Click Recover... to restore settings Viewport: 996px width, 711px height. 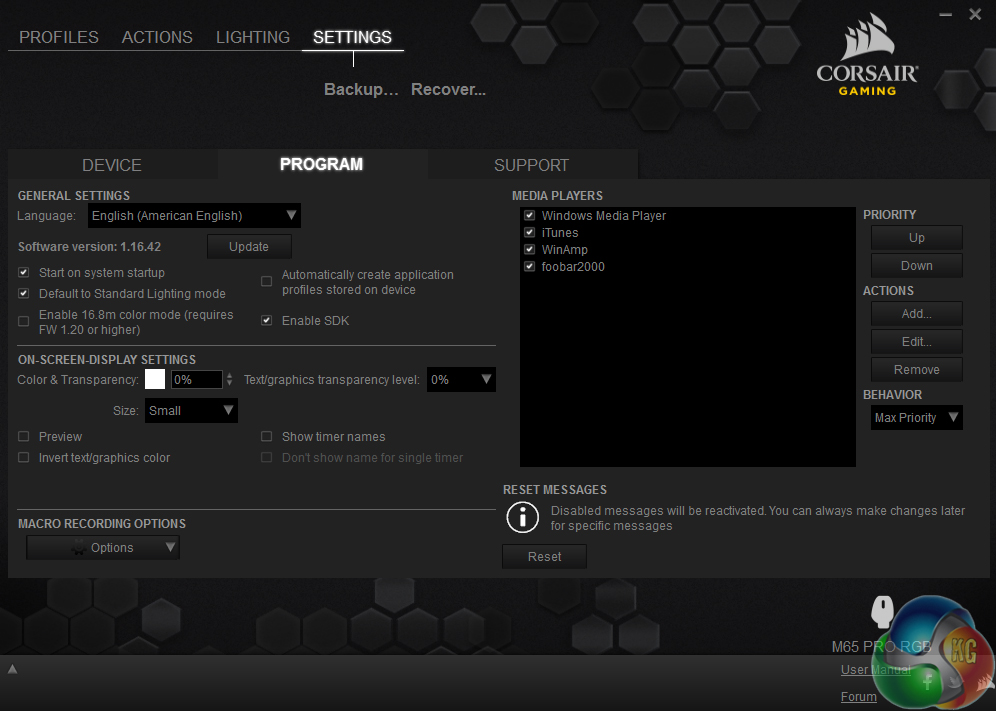pyautogui.click(x=448, y=90)
